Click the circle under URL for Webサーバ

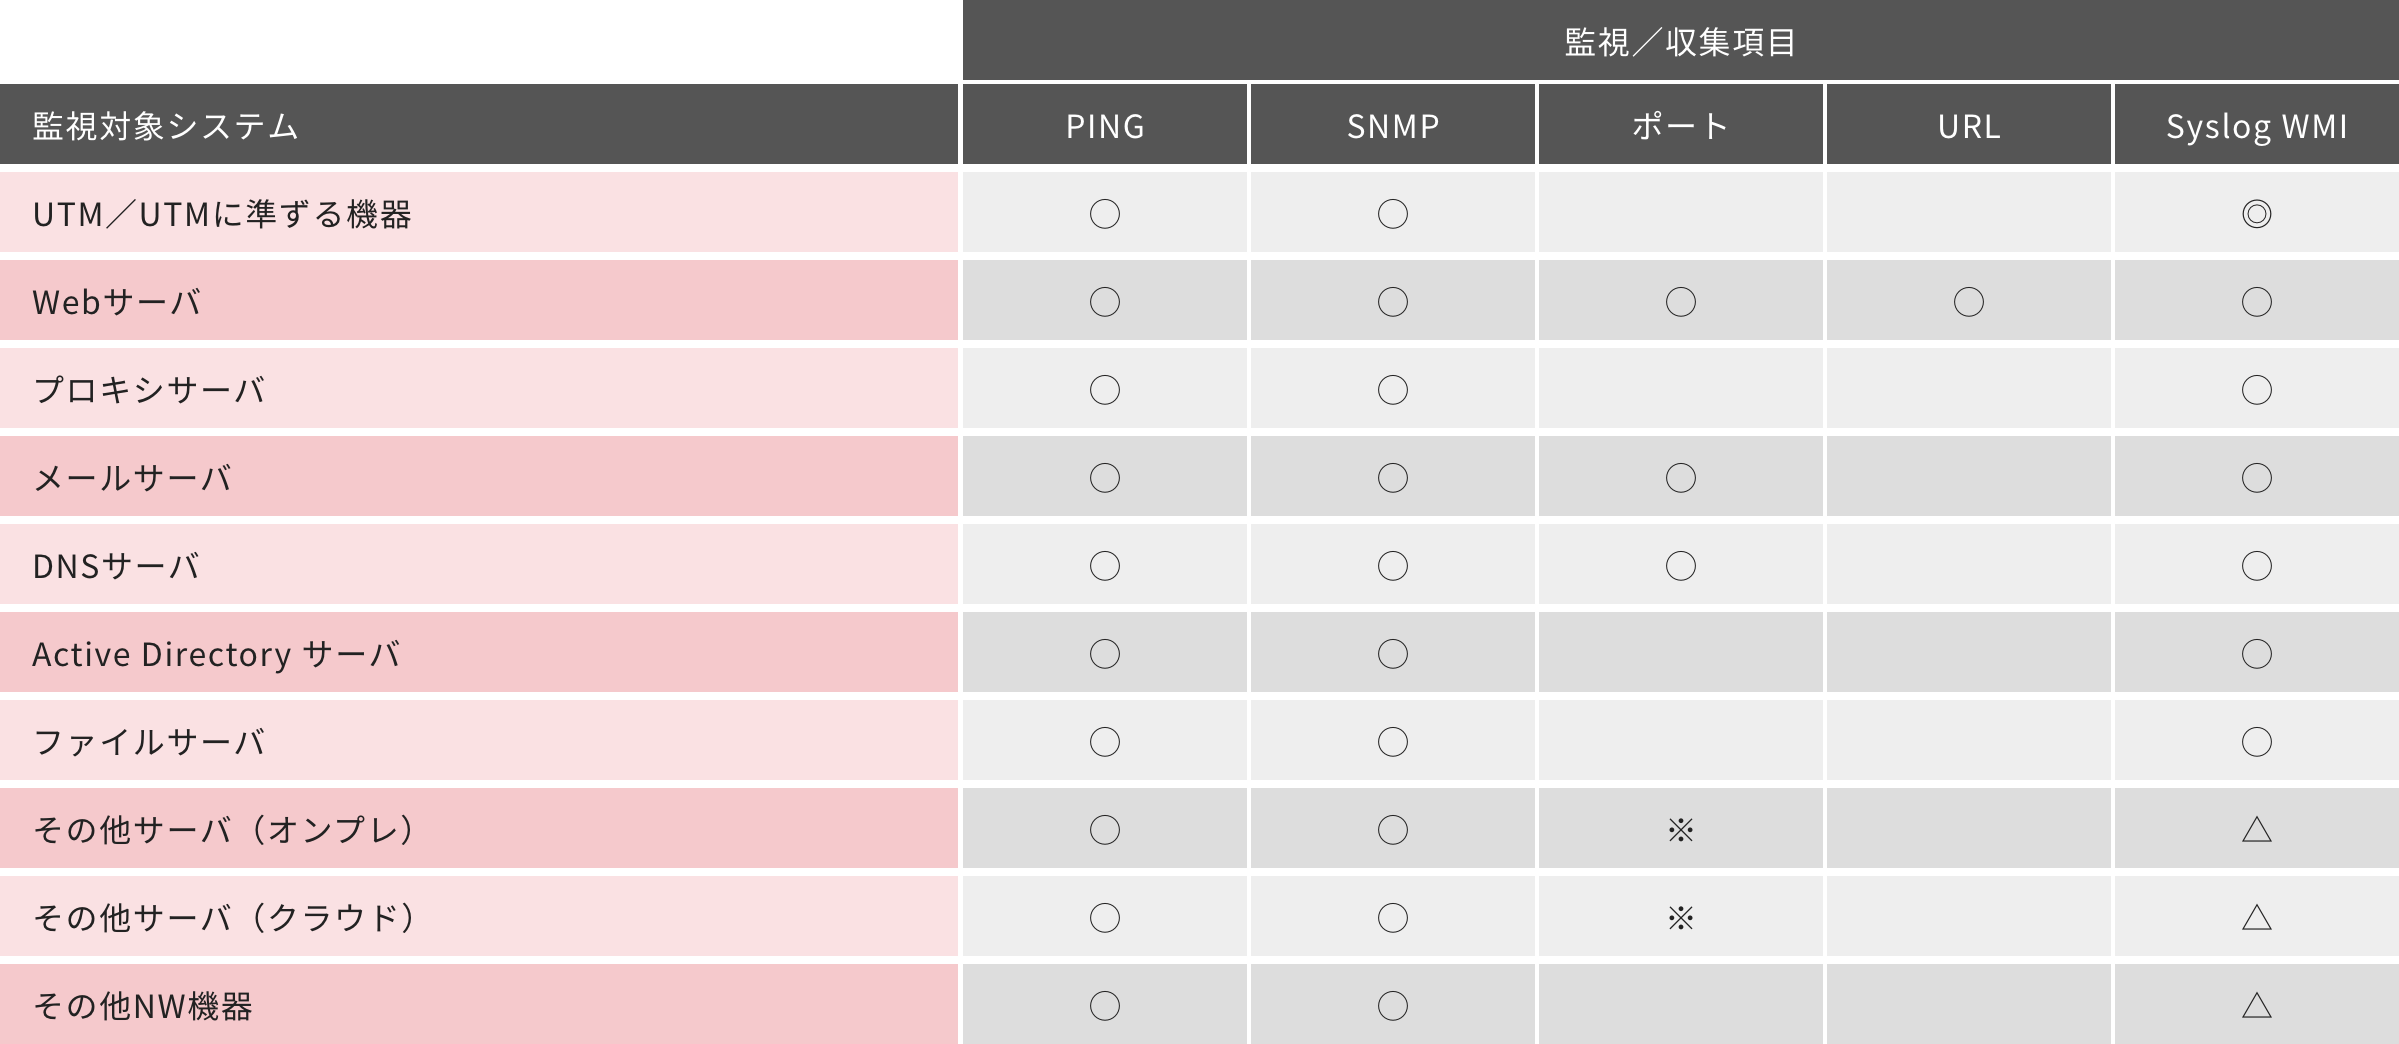[1968, 302]
